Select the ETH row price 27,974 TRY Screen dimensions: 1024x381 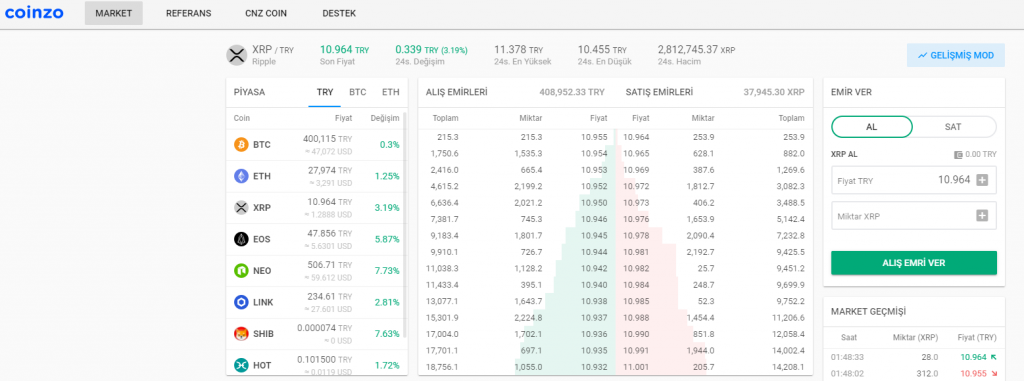click(x=330, y=170)
